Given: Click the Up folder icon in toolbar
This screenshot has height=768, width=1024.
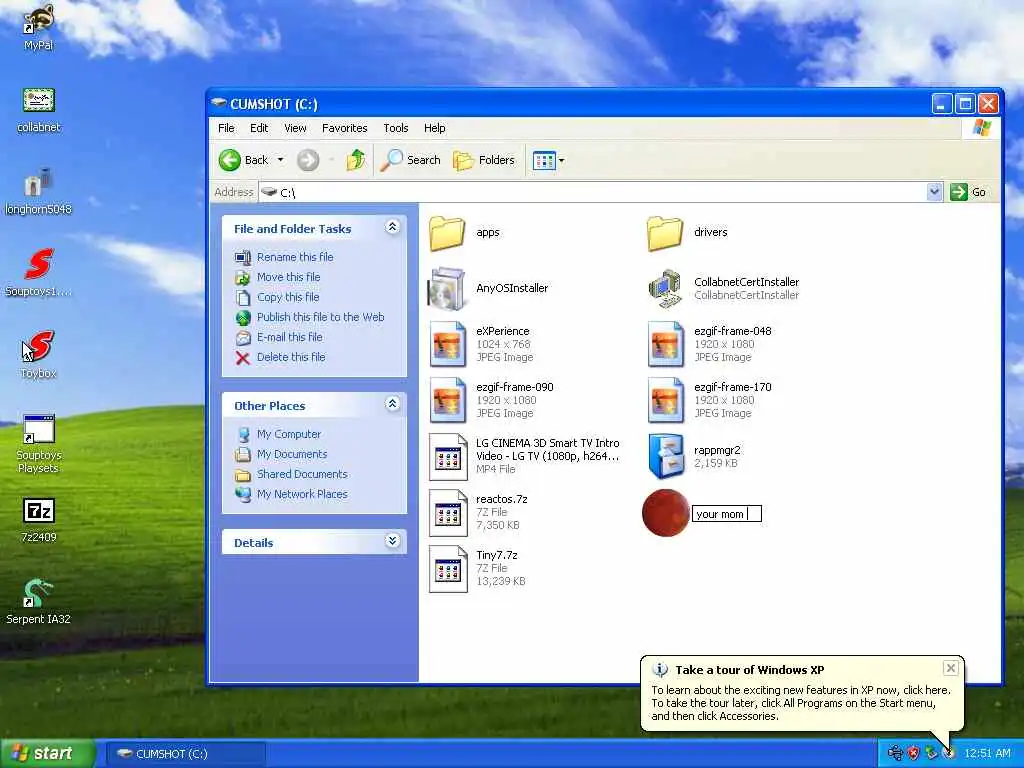Looking at the screenshot, I should tap(356, 160).
